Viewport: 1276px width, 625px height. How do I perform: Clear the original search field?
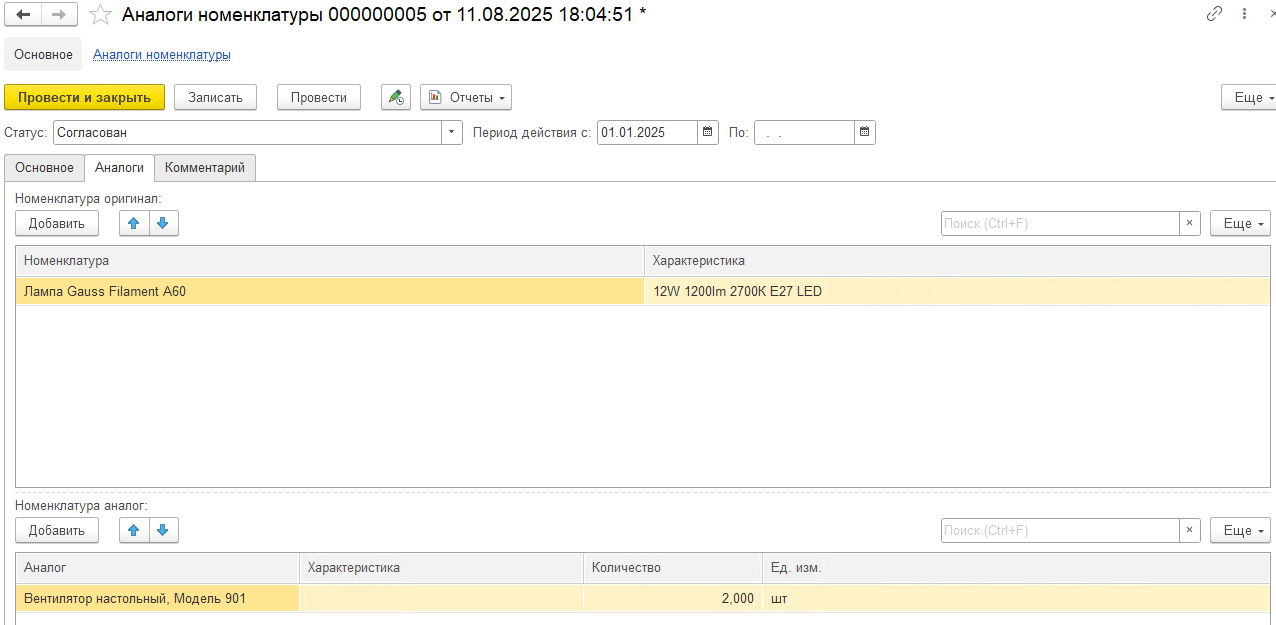(x=1189, y=223)
